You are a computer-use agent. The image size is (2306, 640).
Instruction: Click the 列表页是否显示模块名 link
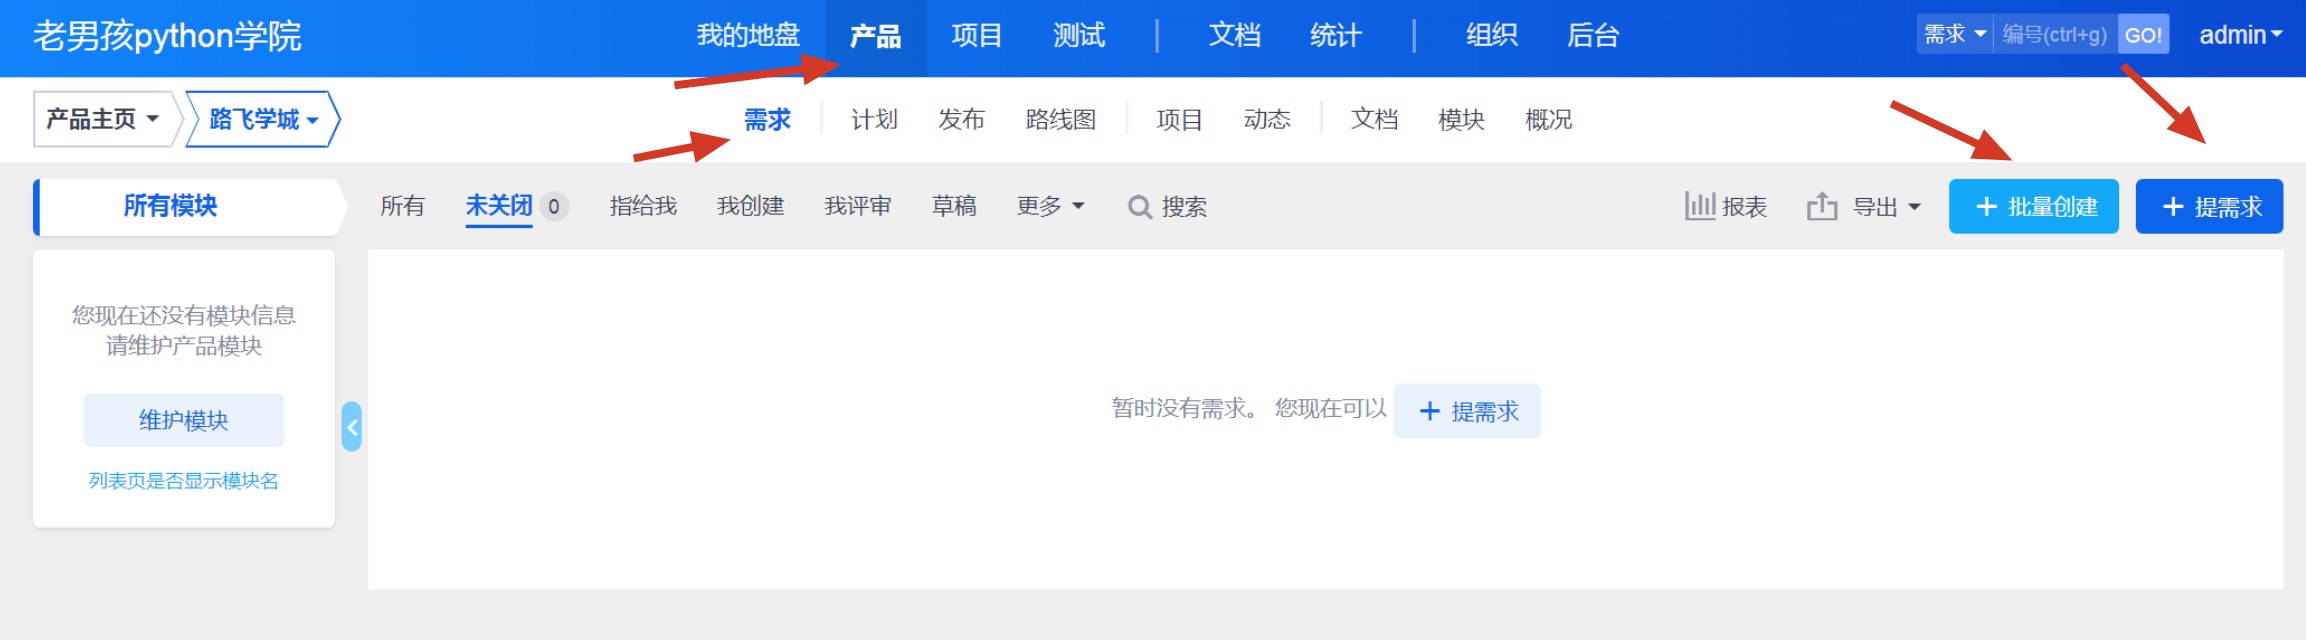click(184, 481)
